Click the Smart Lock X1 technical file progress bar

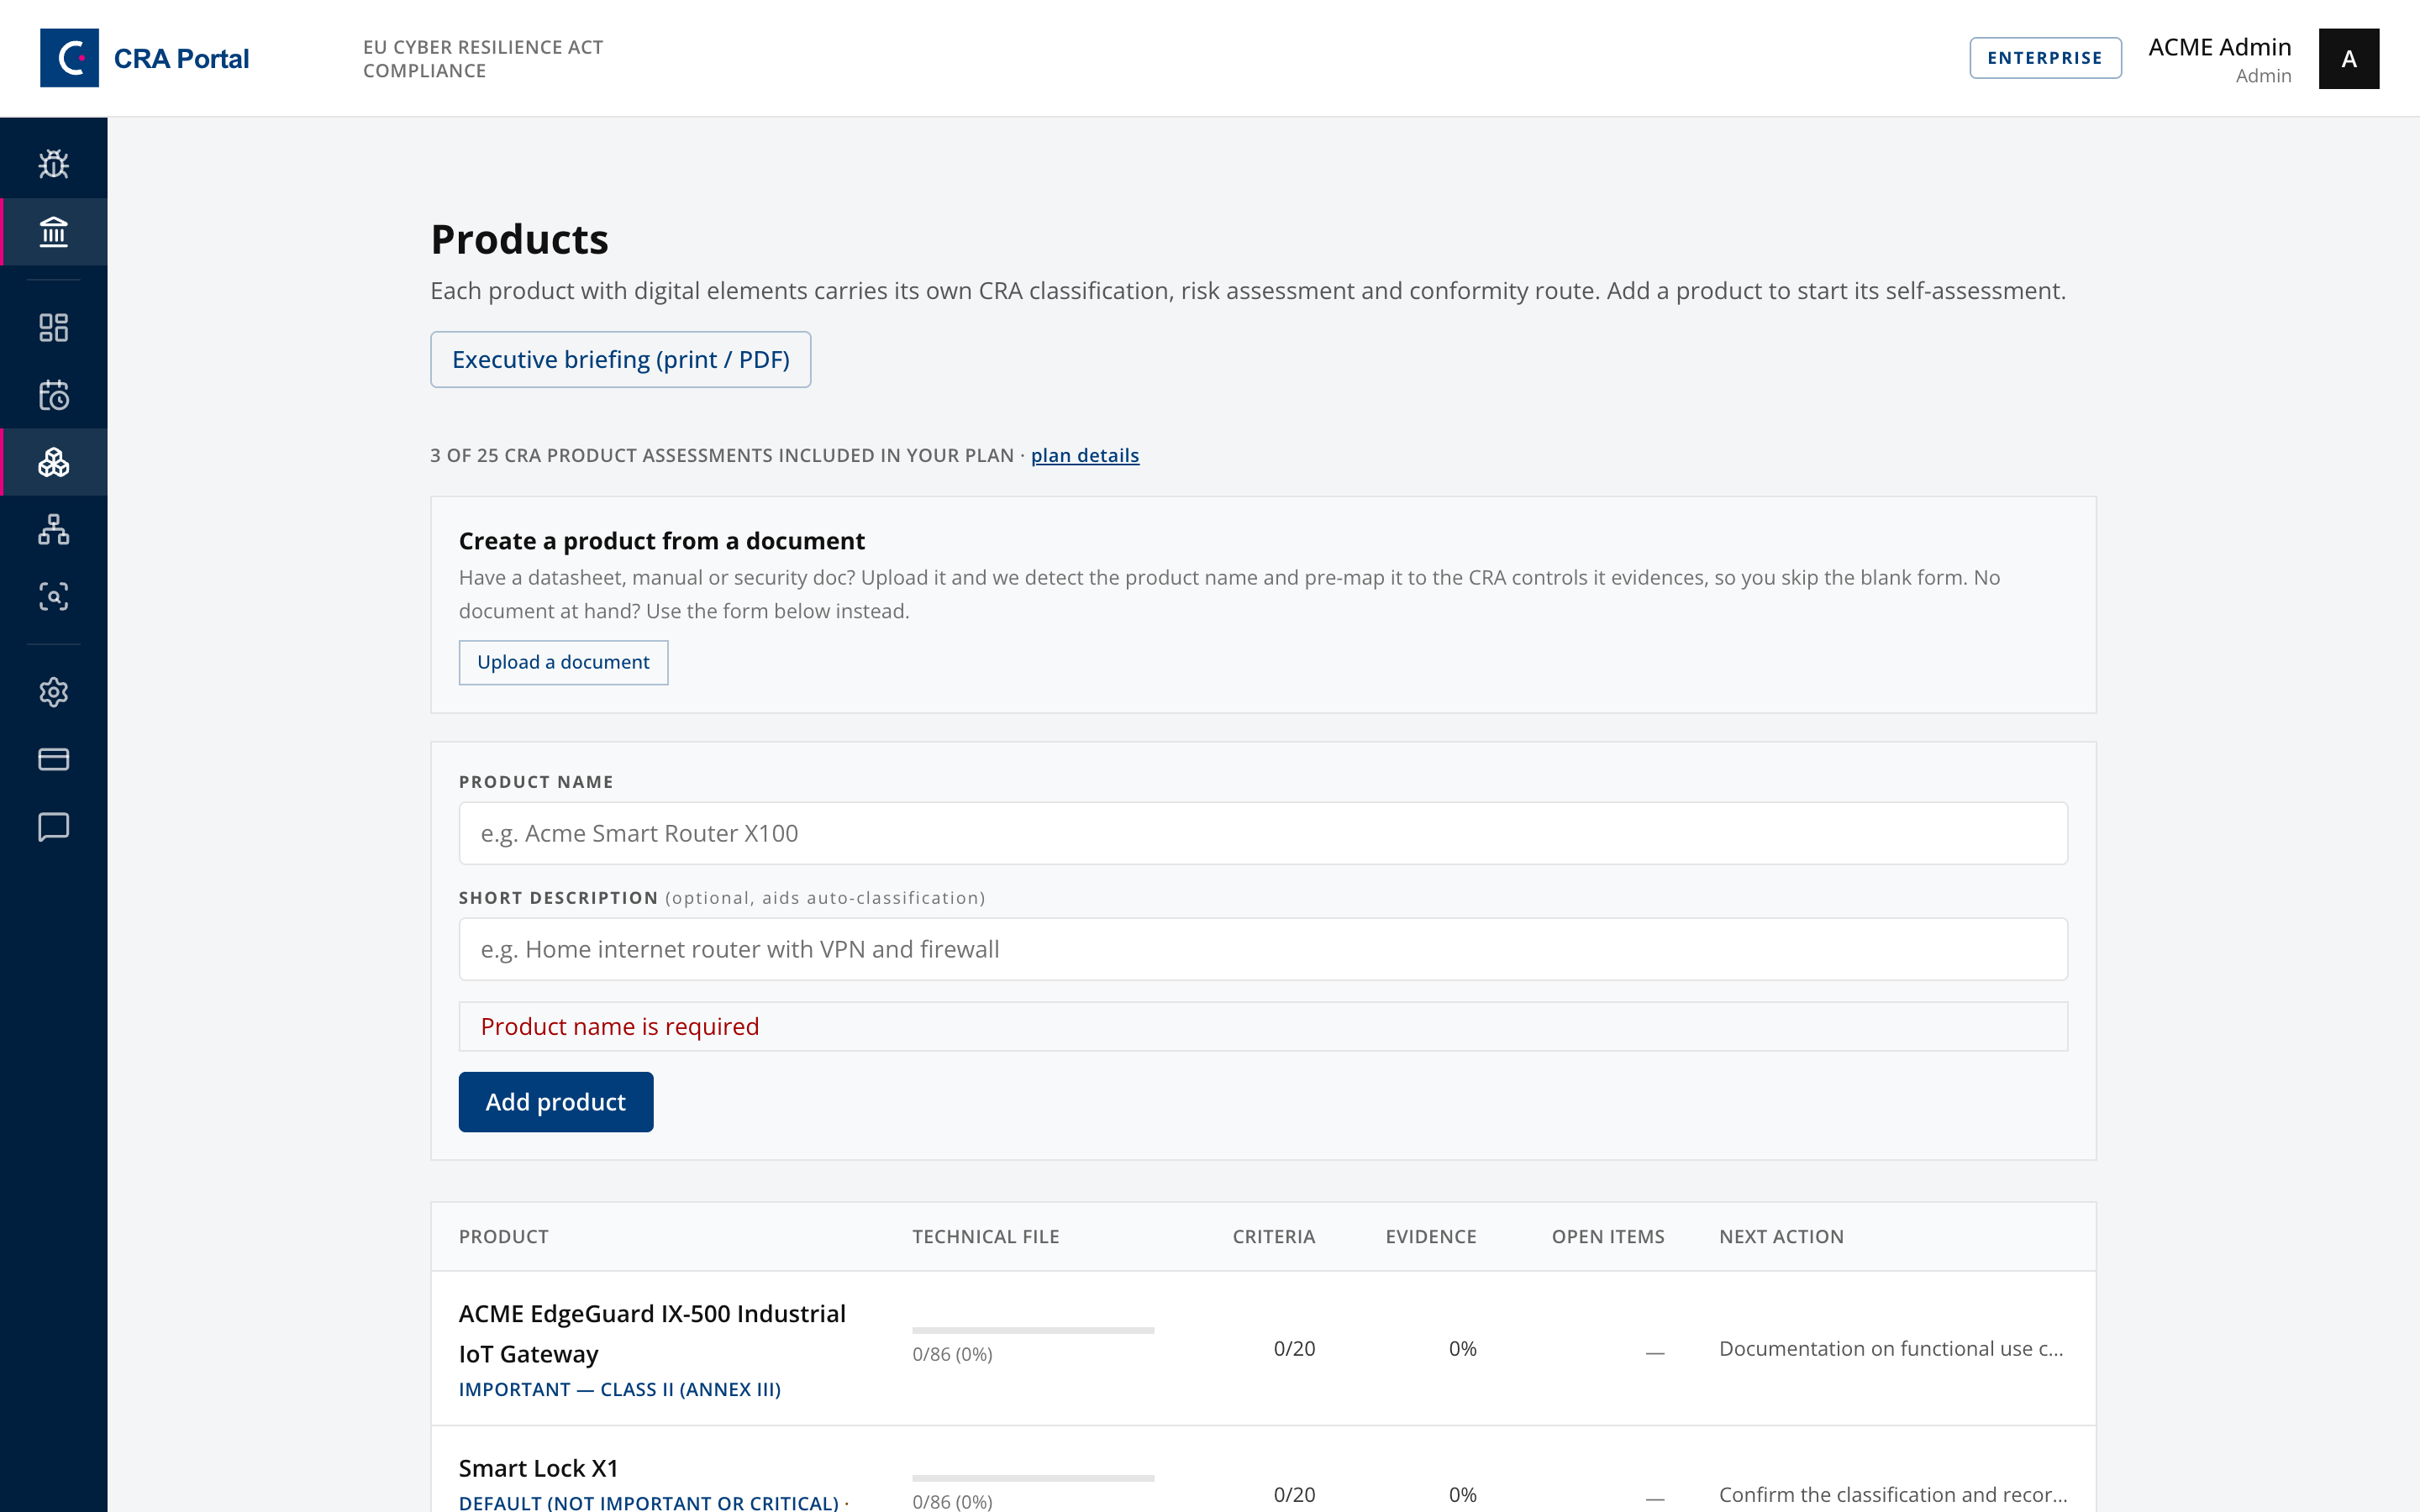(1033, 1477)
